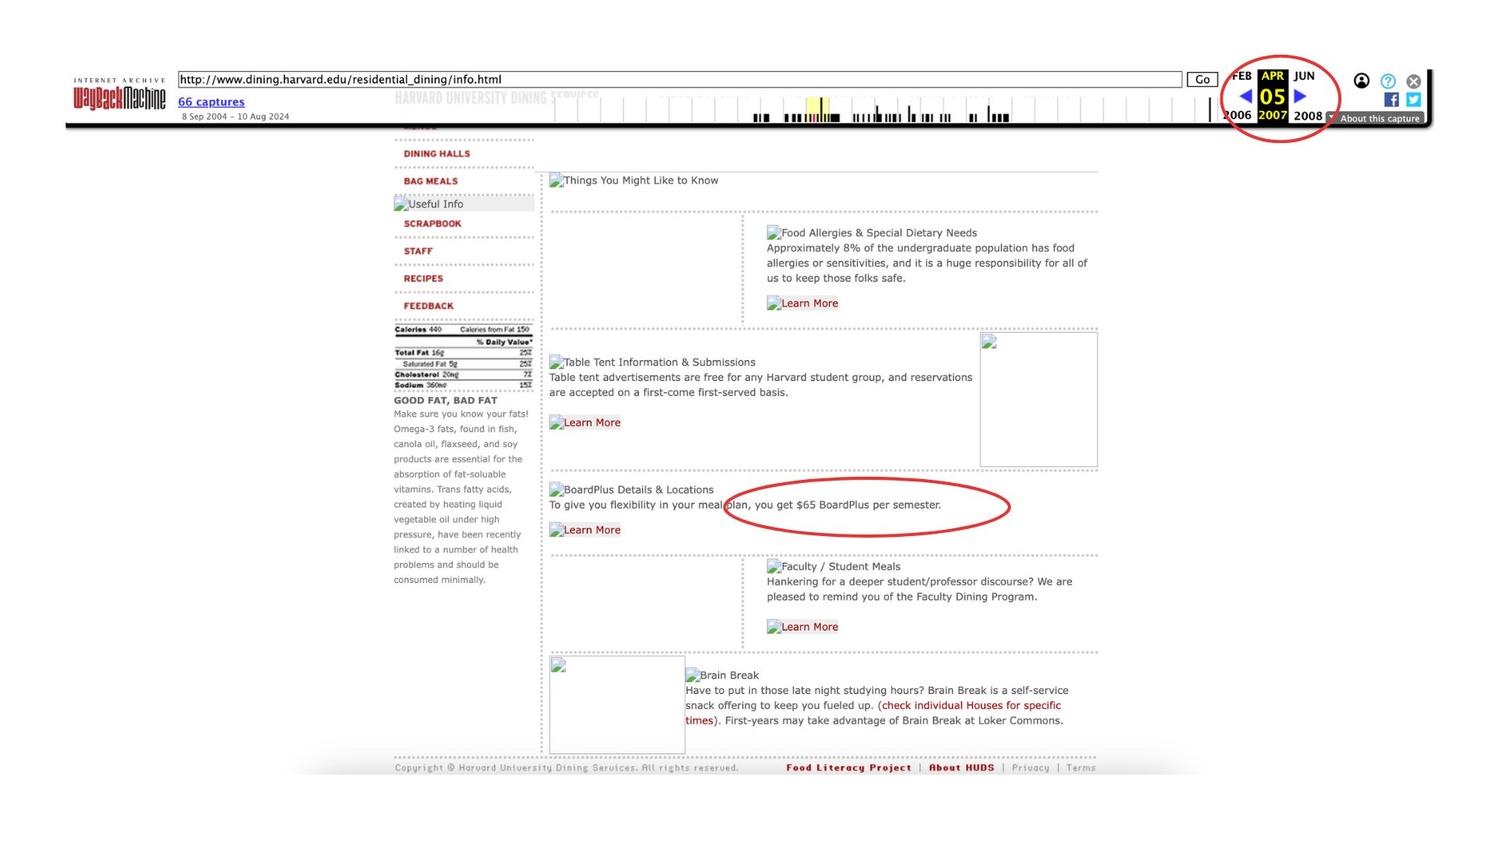
Task: Click the GOOD FAT, BAD FAT heading
Action: point(445,400)
